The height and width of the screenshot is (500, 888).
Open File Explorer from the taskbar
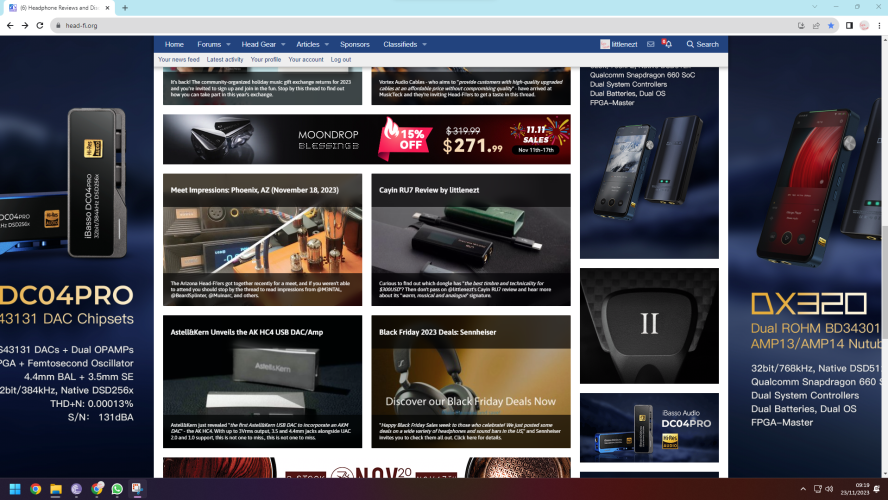(x=56, y=489)
